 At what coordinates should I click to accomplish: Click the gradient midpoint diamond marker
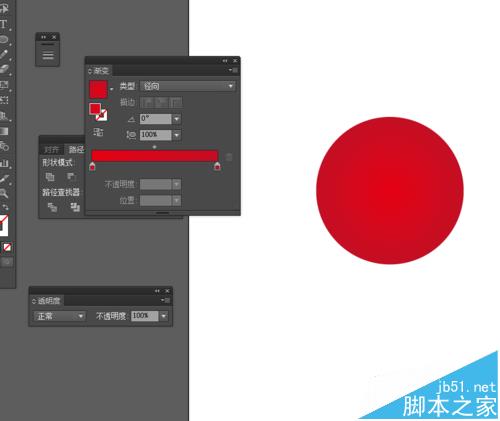tap(154, 147)
